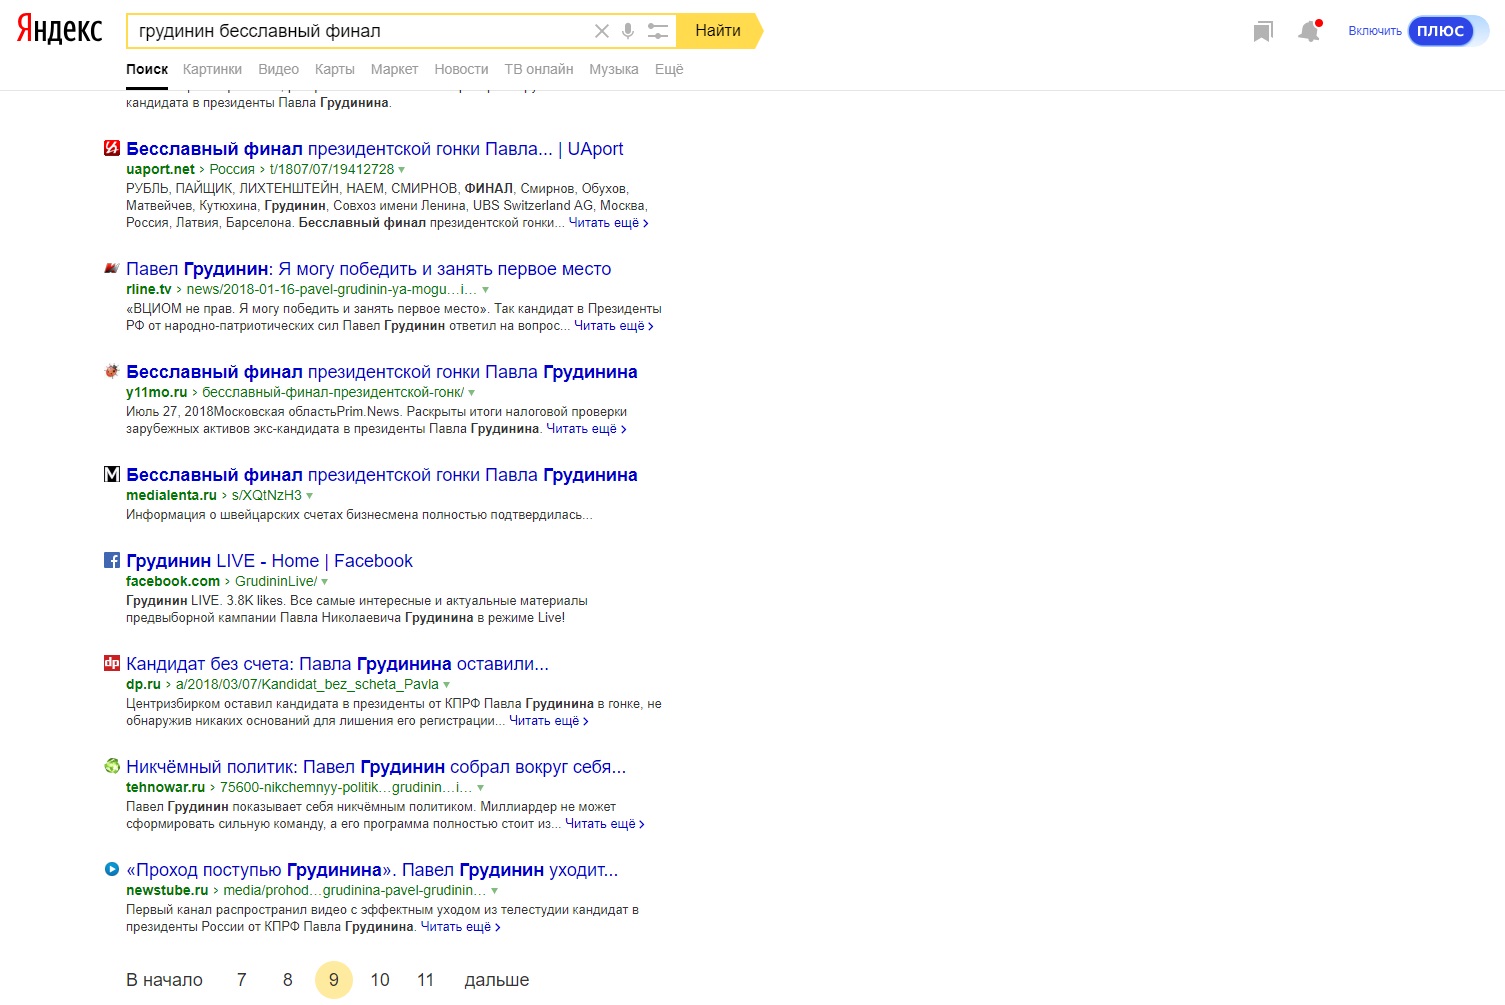Open Проход поступью Грудинина result title
The width and height of the screenshot is (1505, 1005).
tap(372, 870)
